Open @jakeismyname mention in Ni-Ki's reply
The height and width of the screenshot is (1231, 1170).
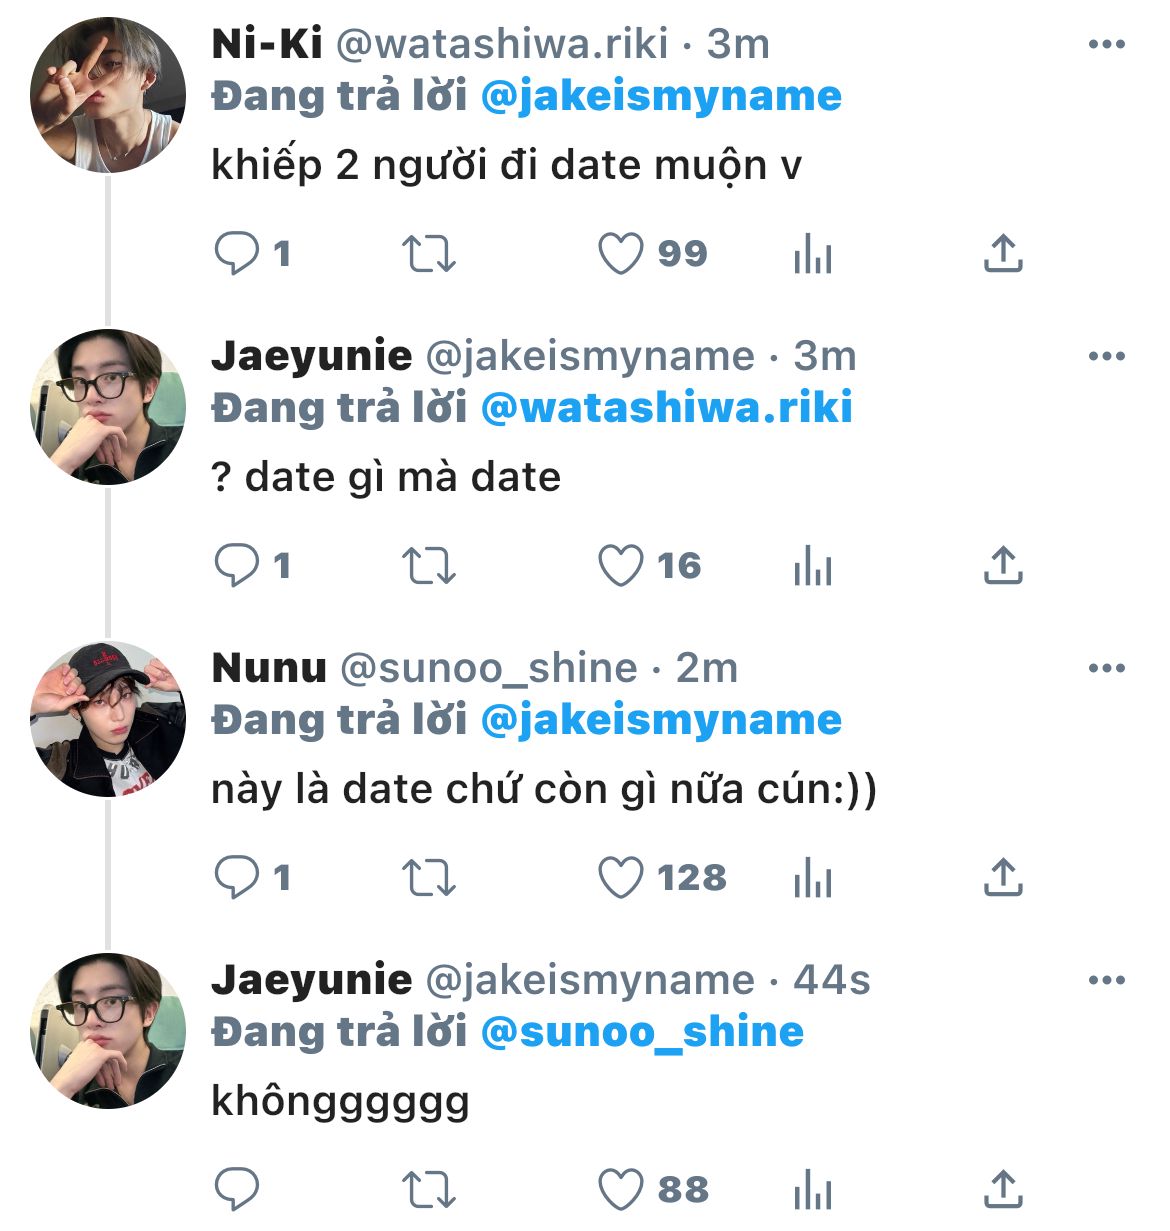point(661,97)
